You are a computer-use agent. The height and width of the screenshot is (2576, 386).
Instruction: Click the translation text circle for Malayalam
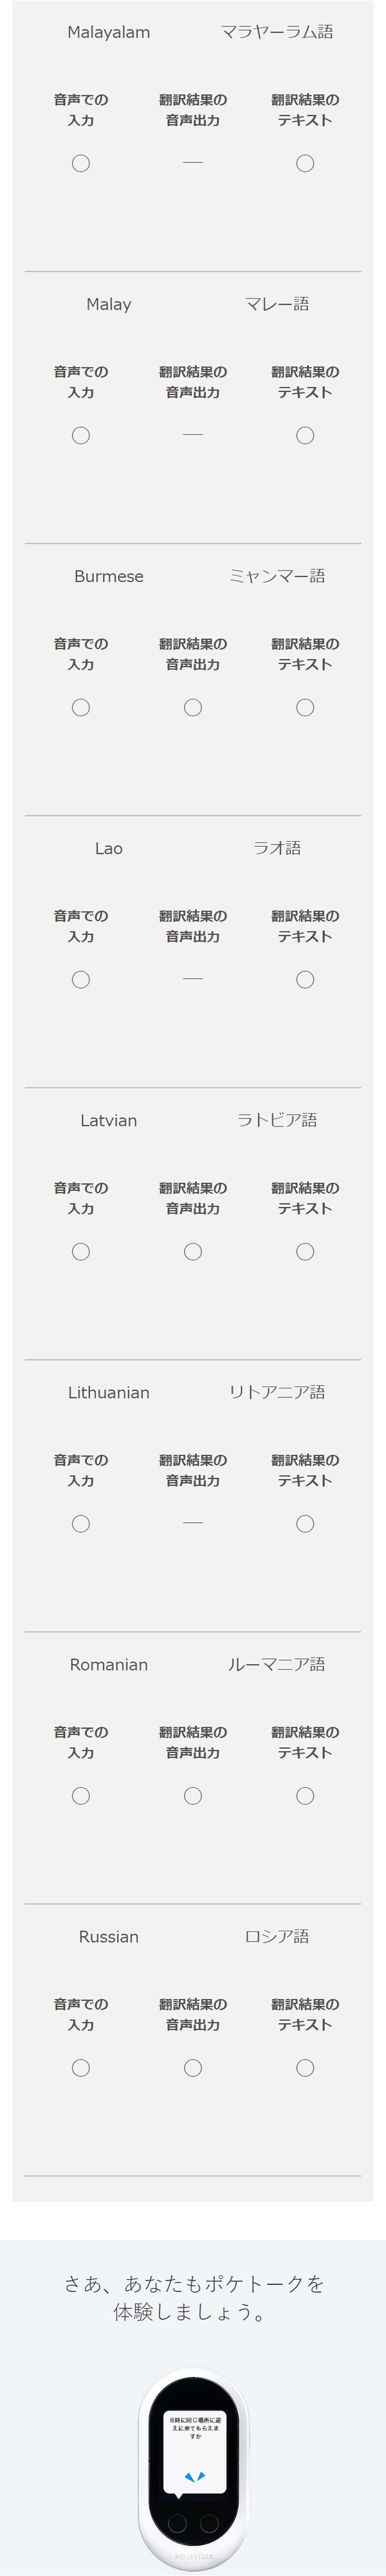[x=305, y=163]
